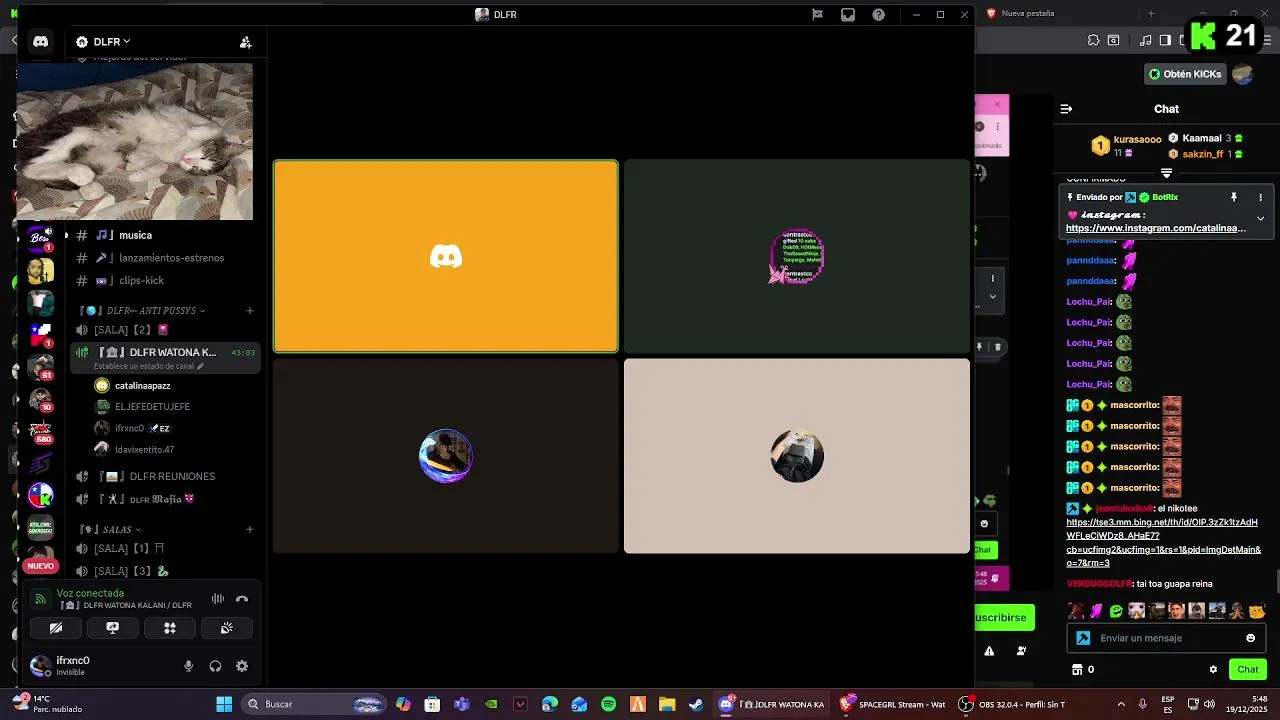Select the orange Discord logo video tile
The height and width of the screenshot is (720, 1280).
pos(446,256)
